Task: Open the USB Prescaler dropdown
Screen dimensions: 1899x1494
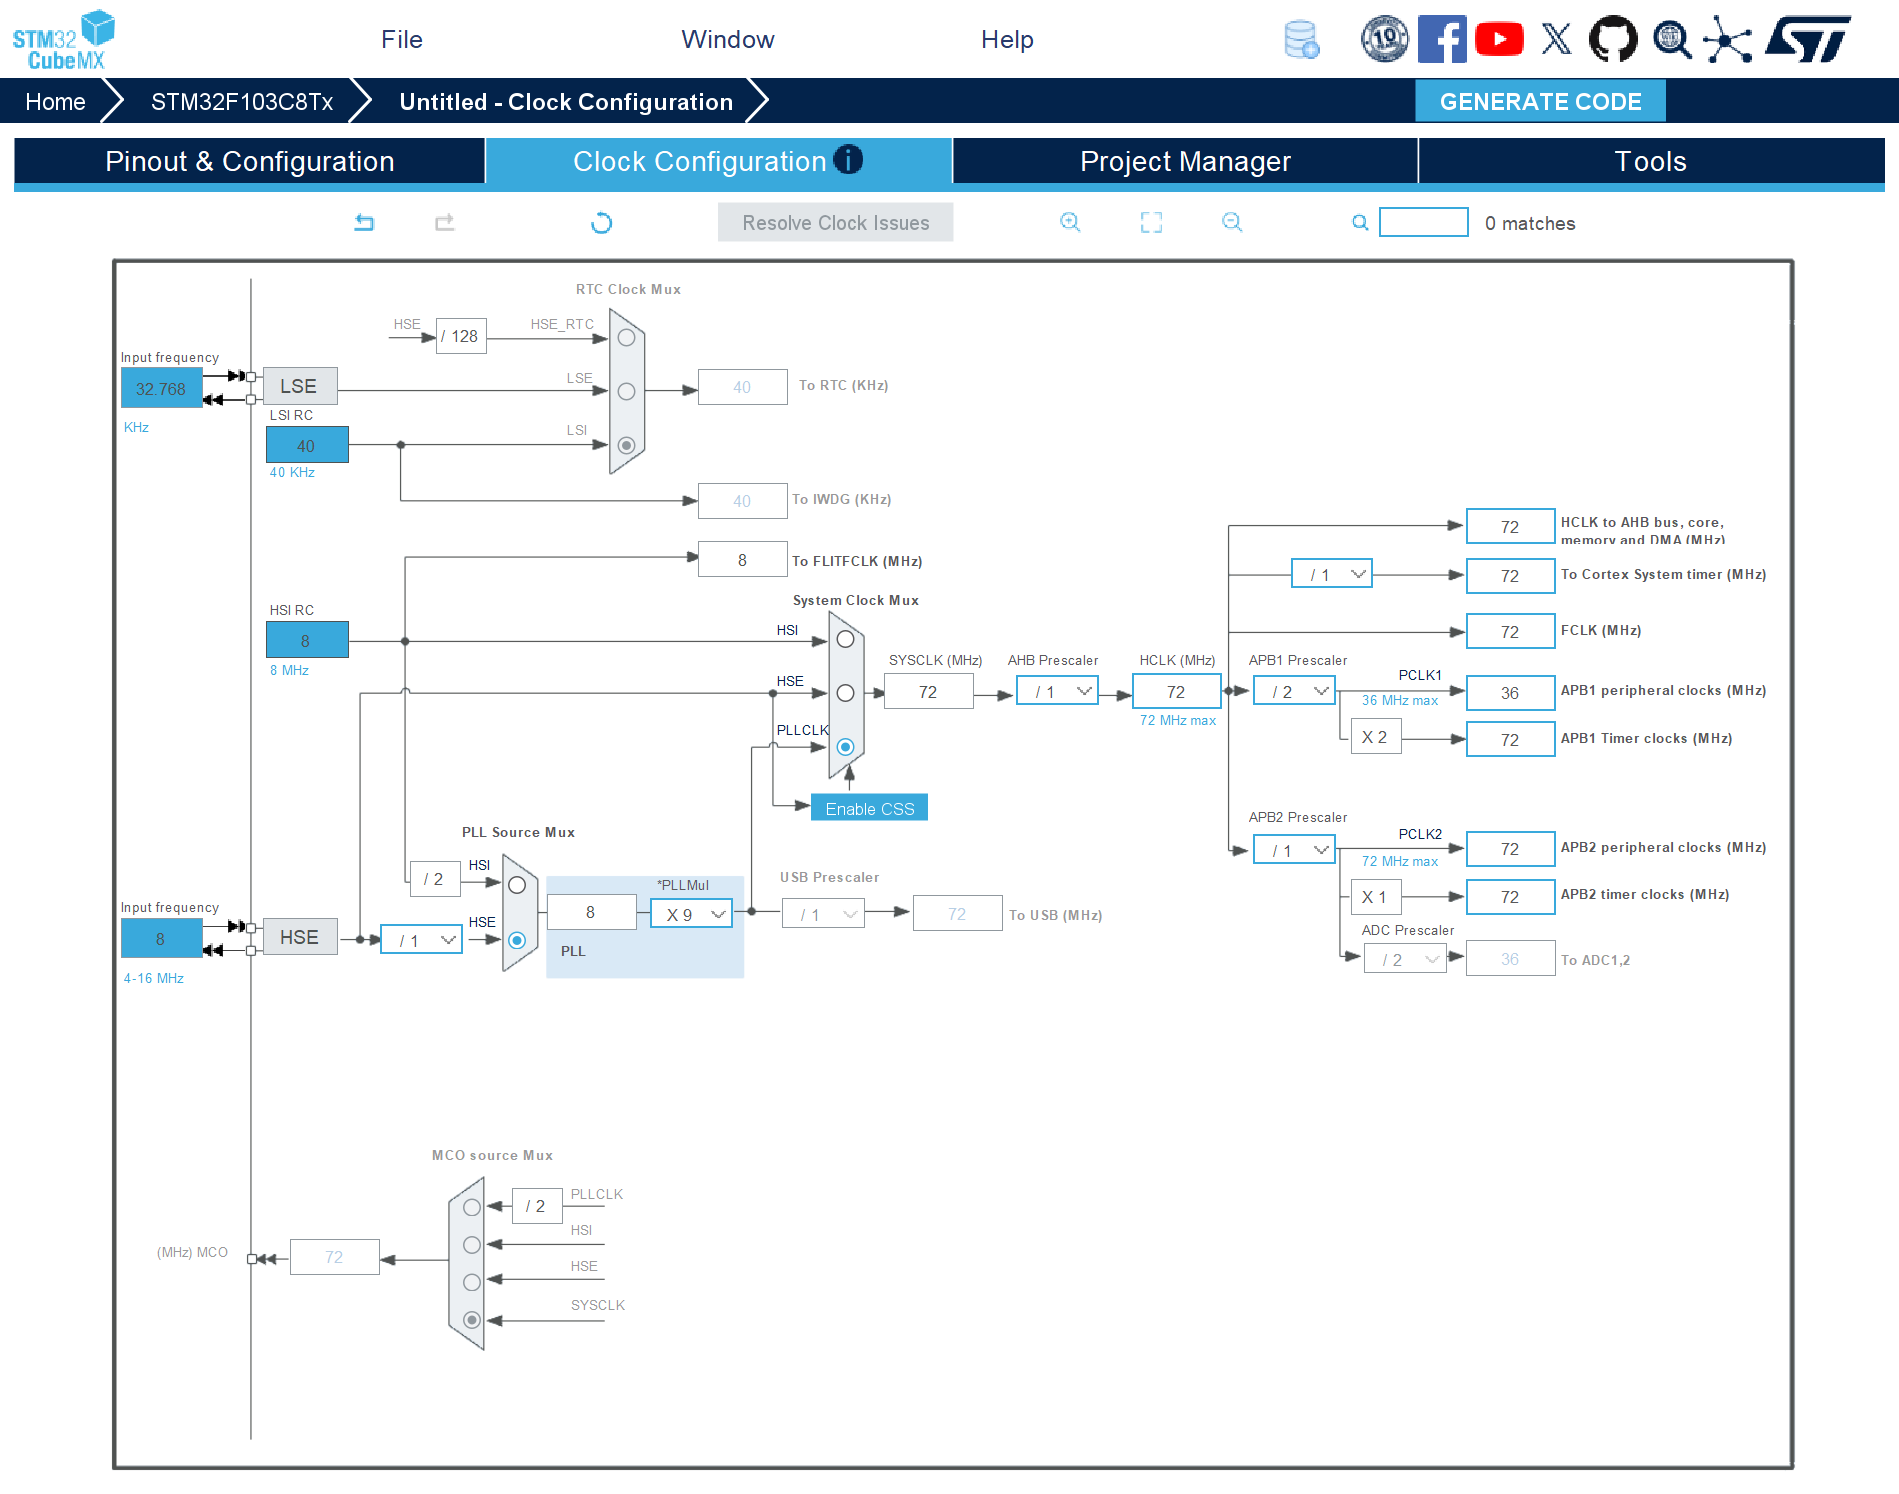Action: (x=823, y=914)
